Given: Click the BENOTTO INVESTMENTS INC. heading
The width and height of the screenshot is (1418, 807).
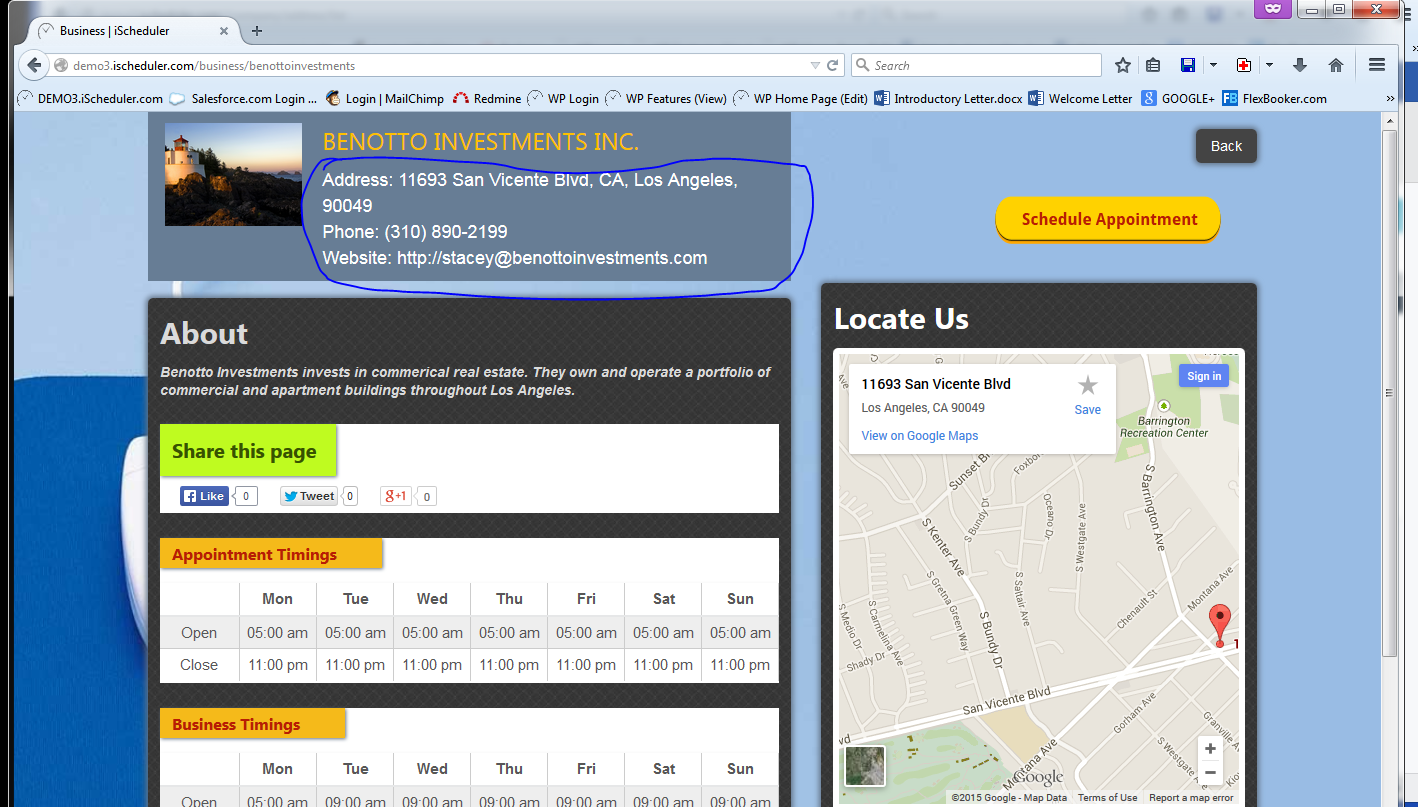Looking at the screenshot, I should point(480,142).
